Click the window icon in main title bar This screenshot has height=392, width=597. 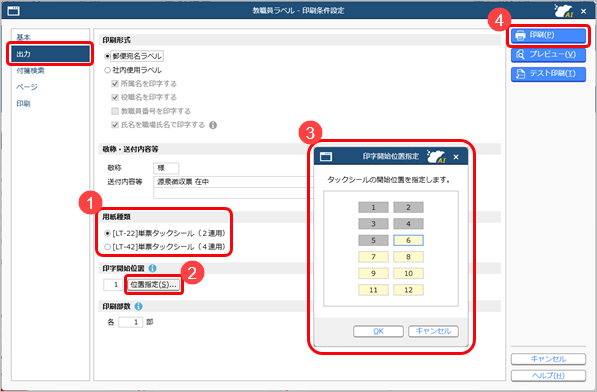point(13,11)
